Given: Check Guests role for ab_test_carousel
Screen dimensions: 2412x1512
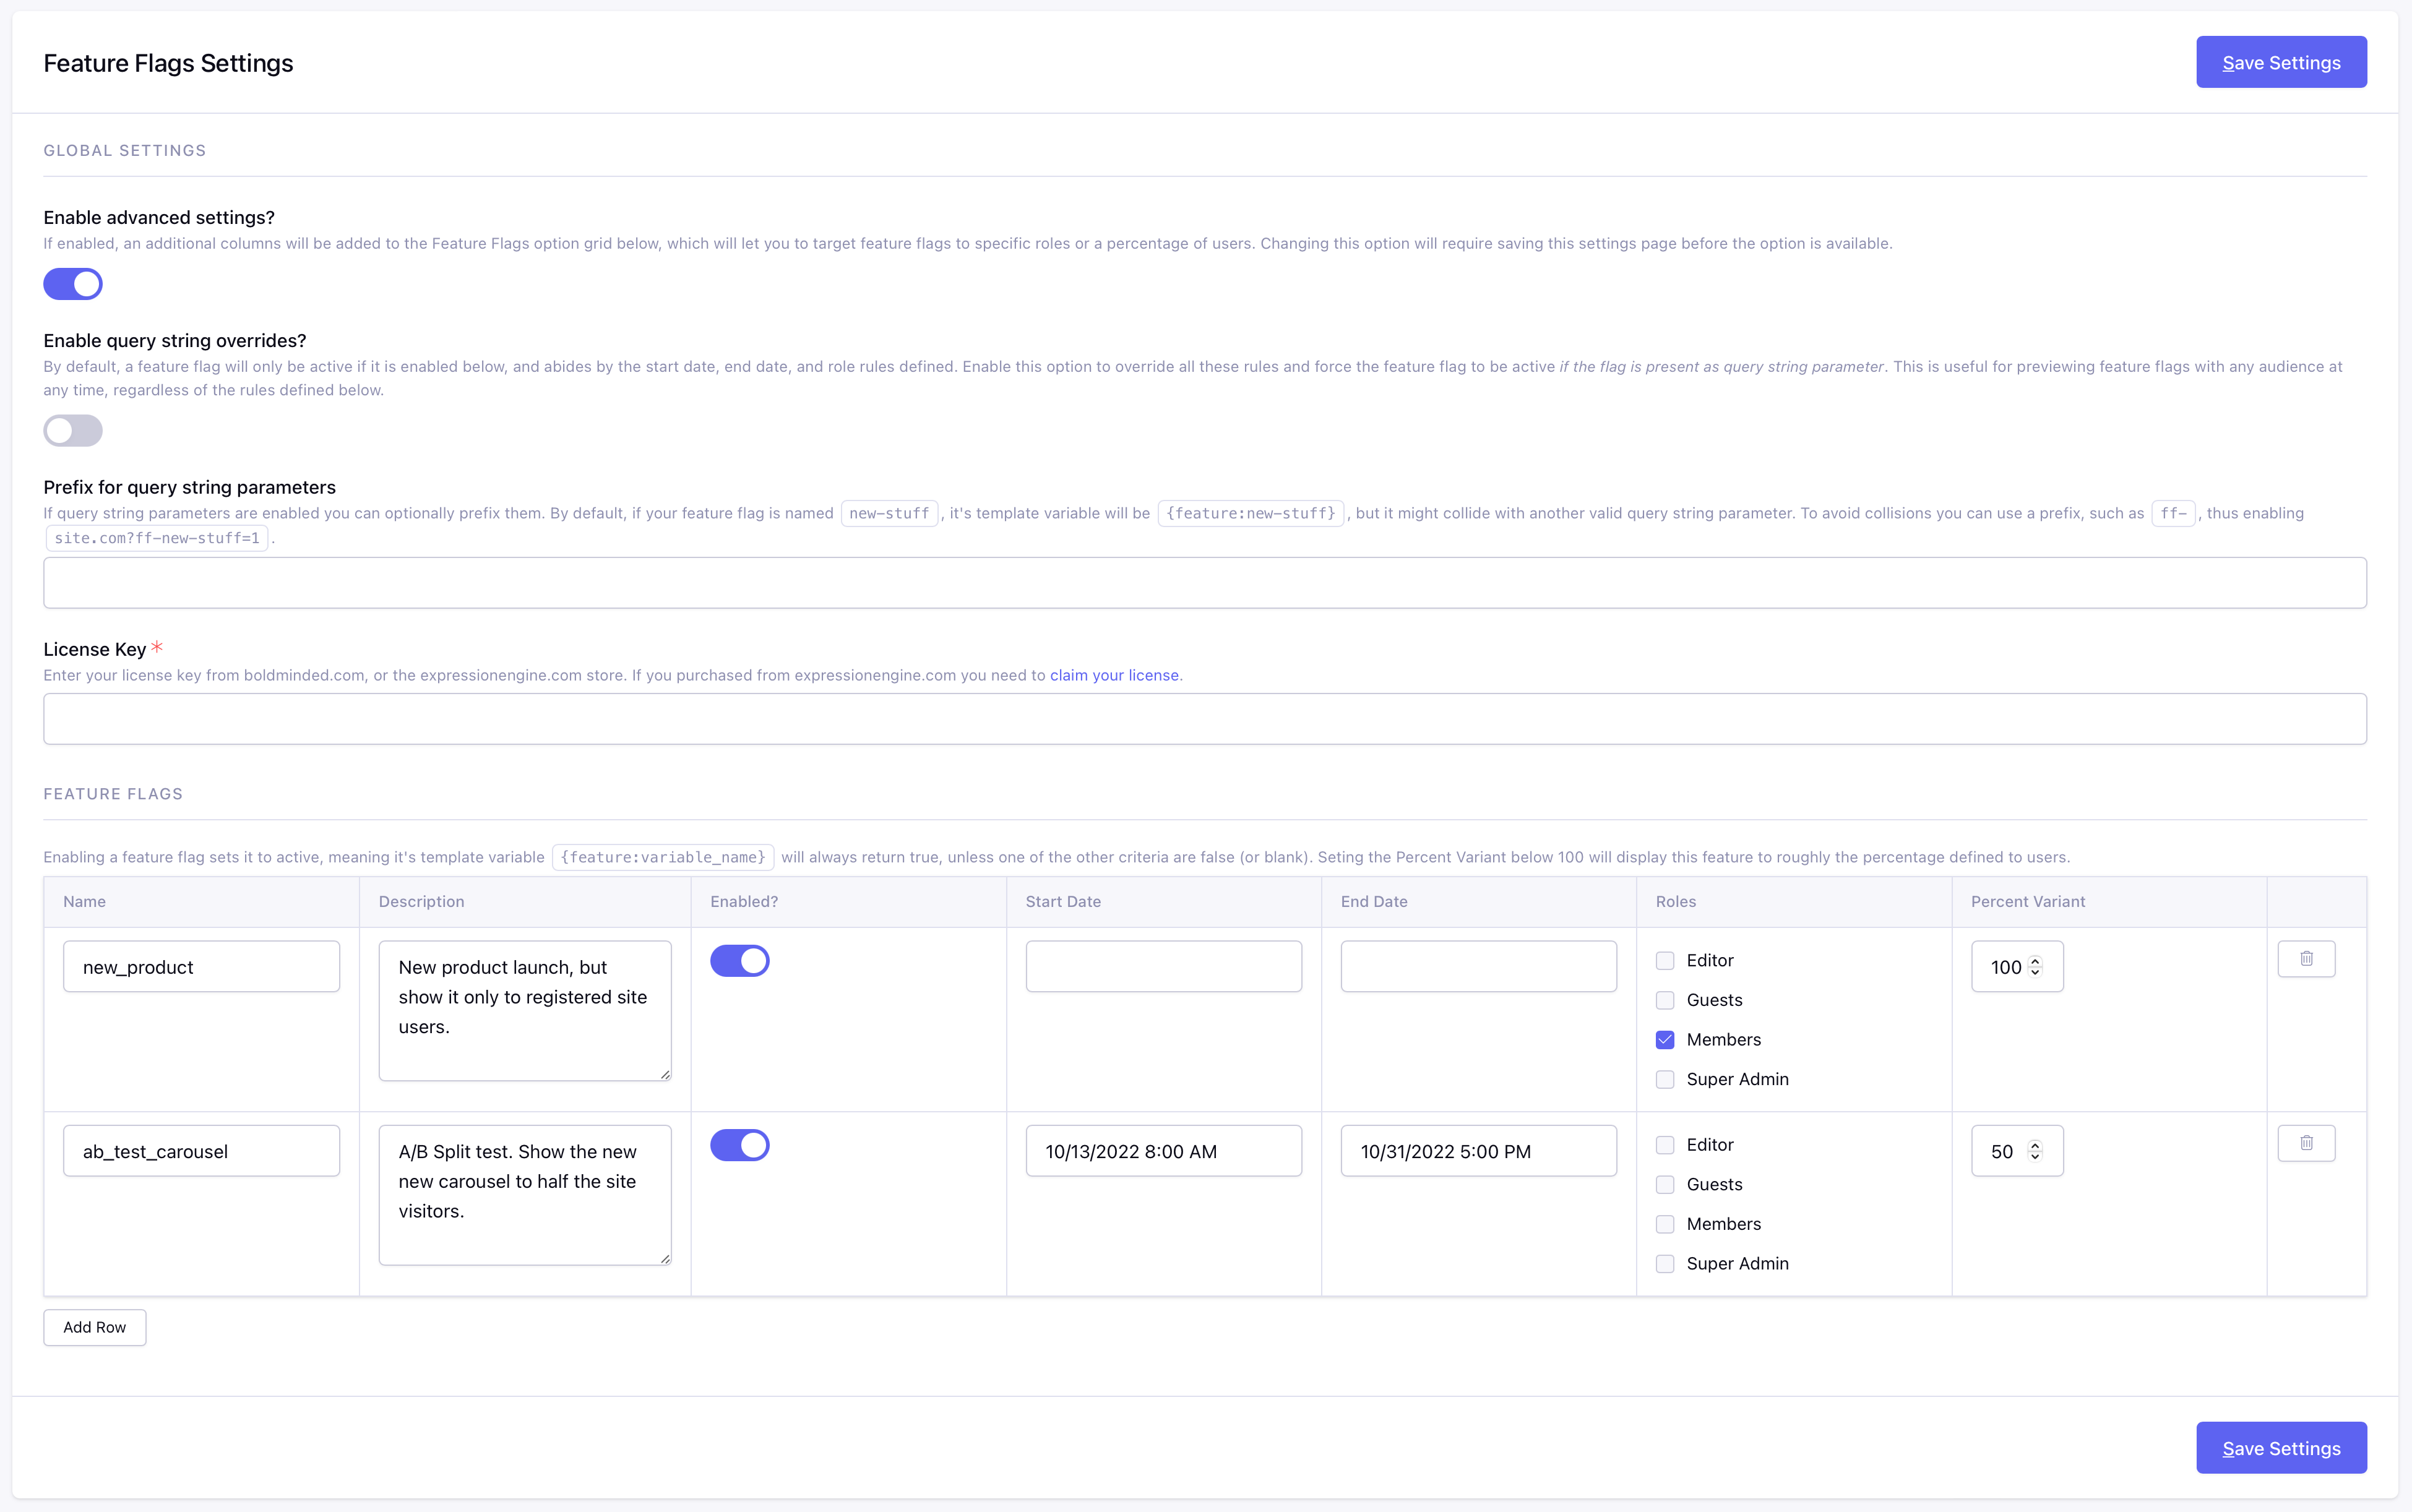Looking at the screenshot, I should pyautogui.click(x=1665, y=1185).
